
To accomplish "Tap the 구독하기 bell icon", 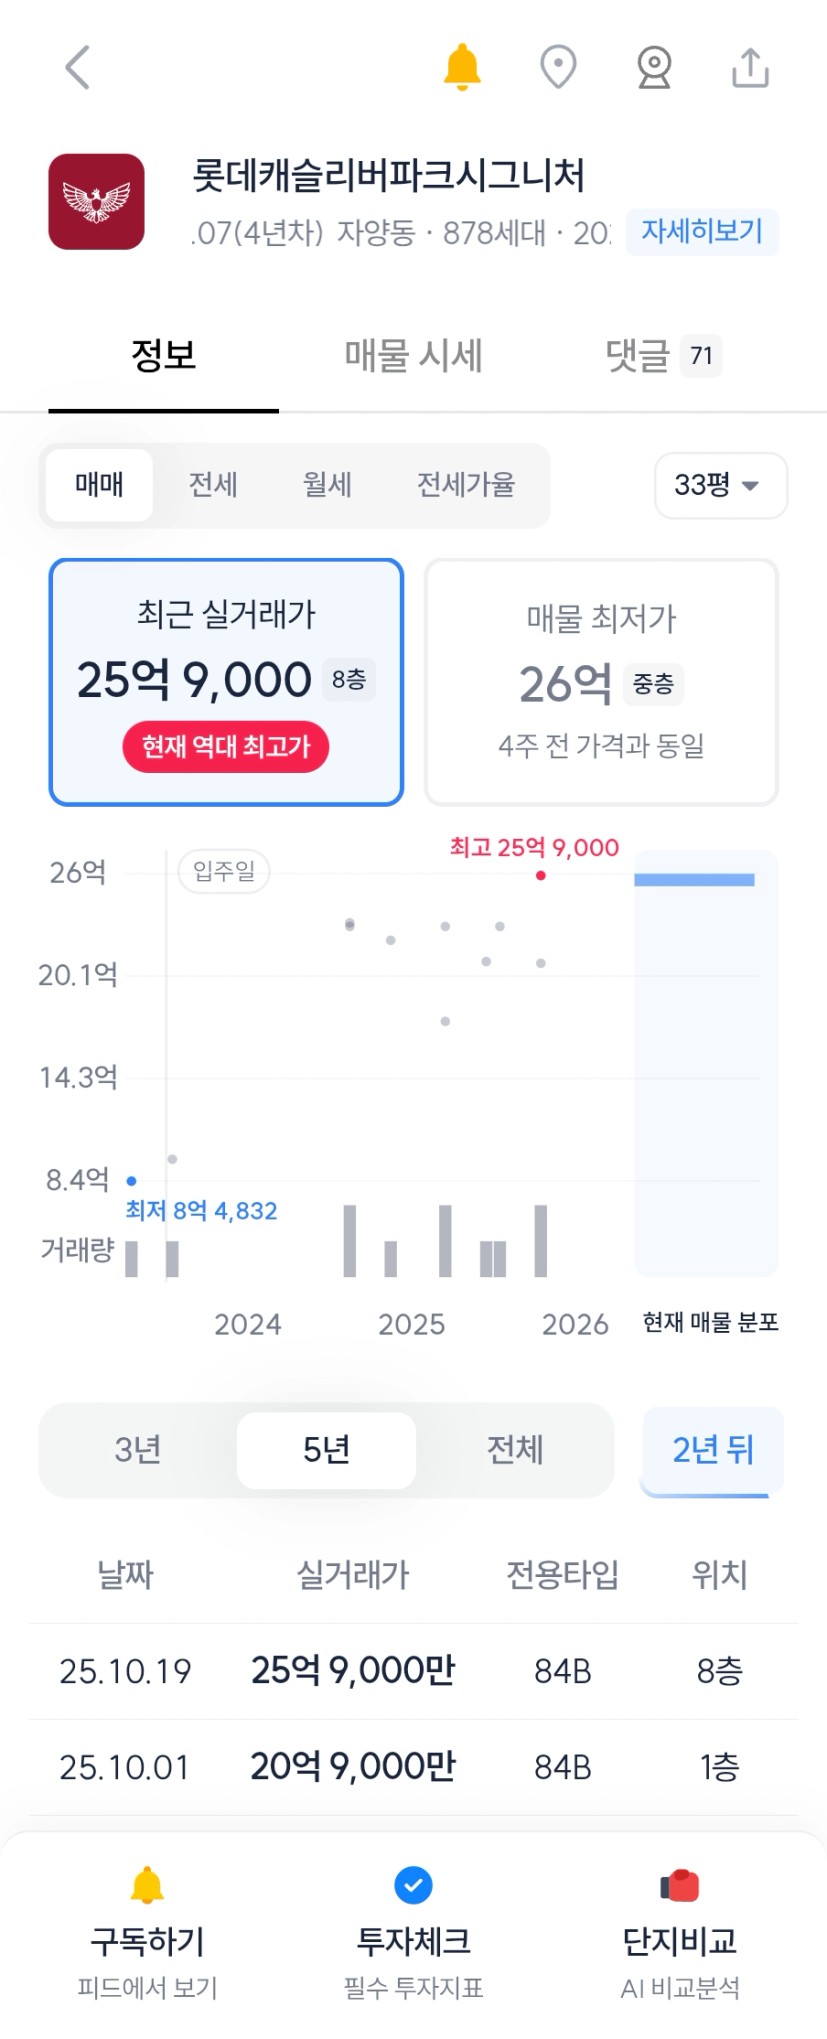I will [147, 1885].
